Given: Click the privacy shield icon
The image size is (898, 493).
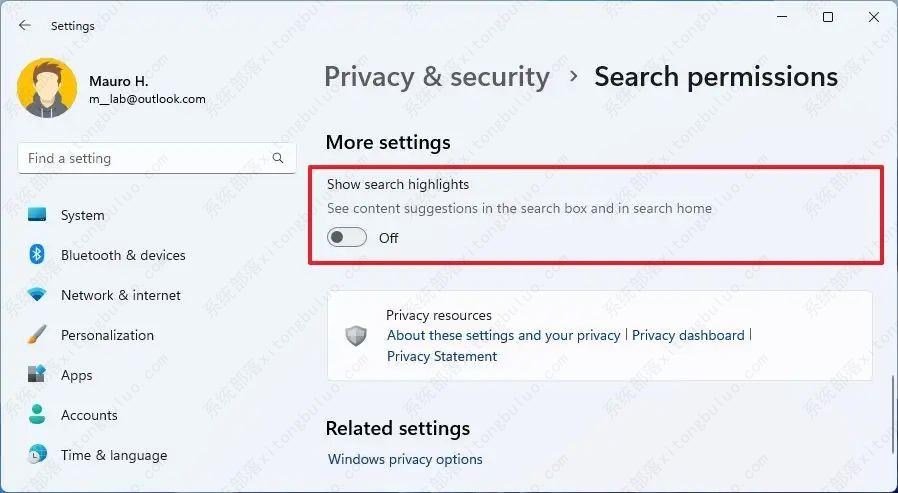Looking at the screenshot, I should click(x=356, y=336).
